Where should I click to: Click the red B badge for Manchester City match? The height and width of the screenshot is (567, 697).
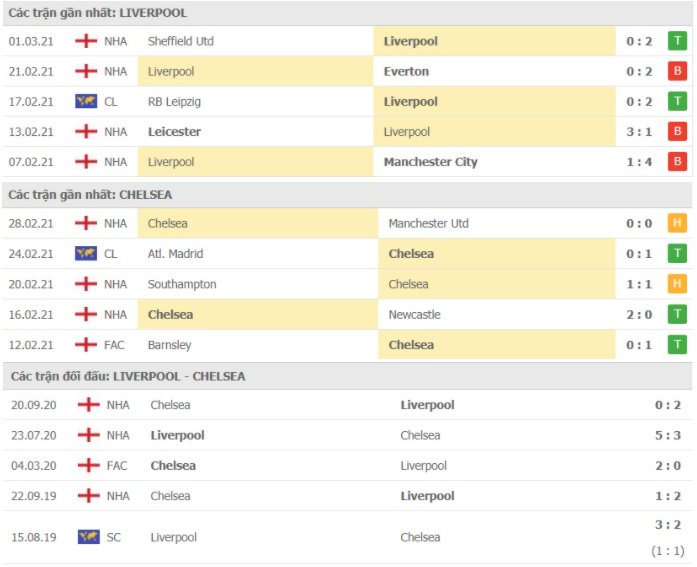(x=677, y=162)
